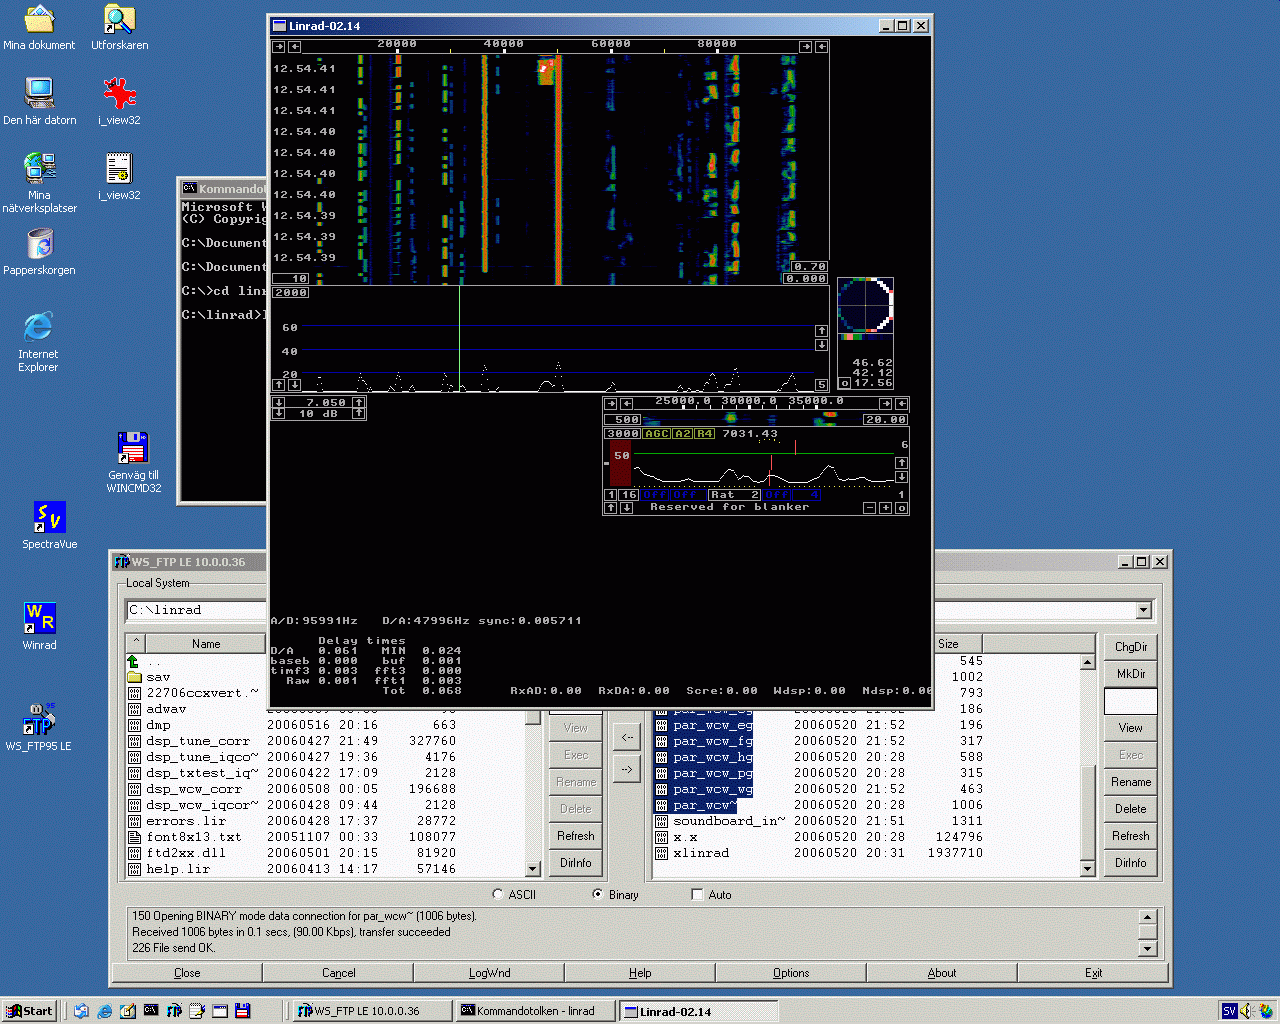Click circular polarization plot in Linrad
Screen dimensions: 1280x1024
click(x=865, y=305)
